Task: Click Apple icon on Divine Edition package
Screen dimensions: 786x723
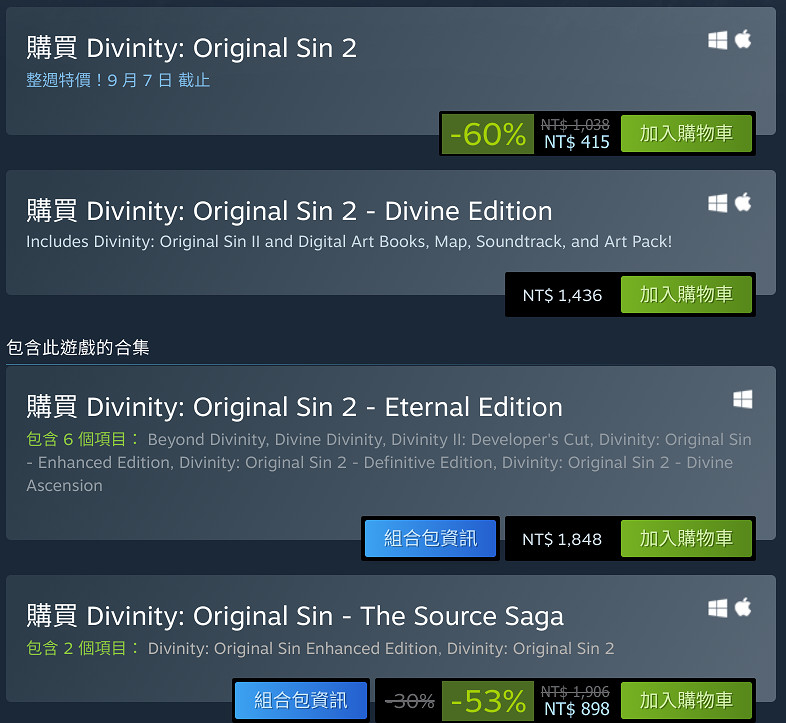Action: 743,203
